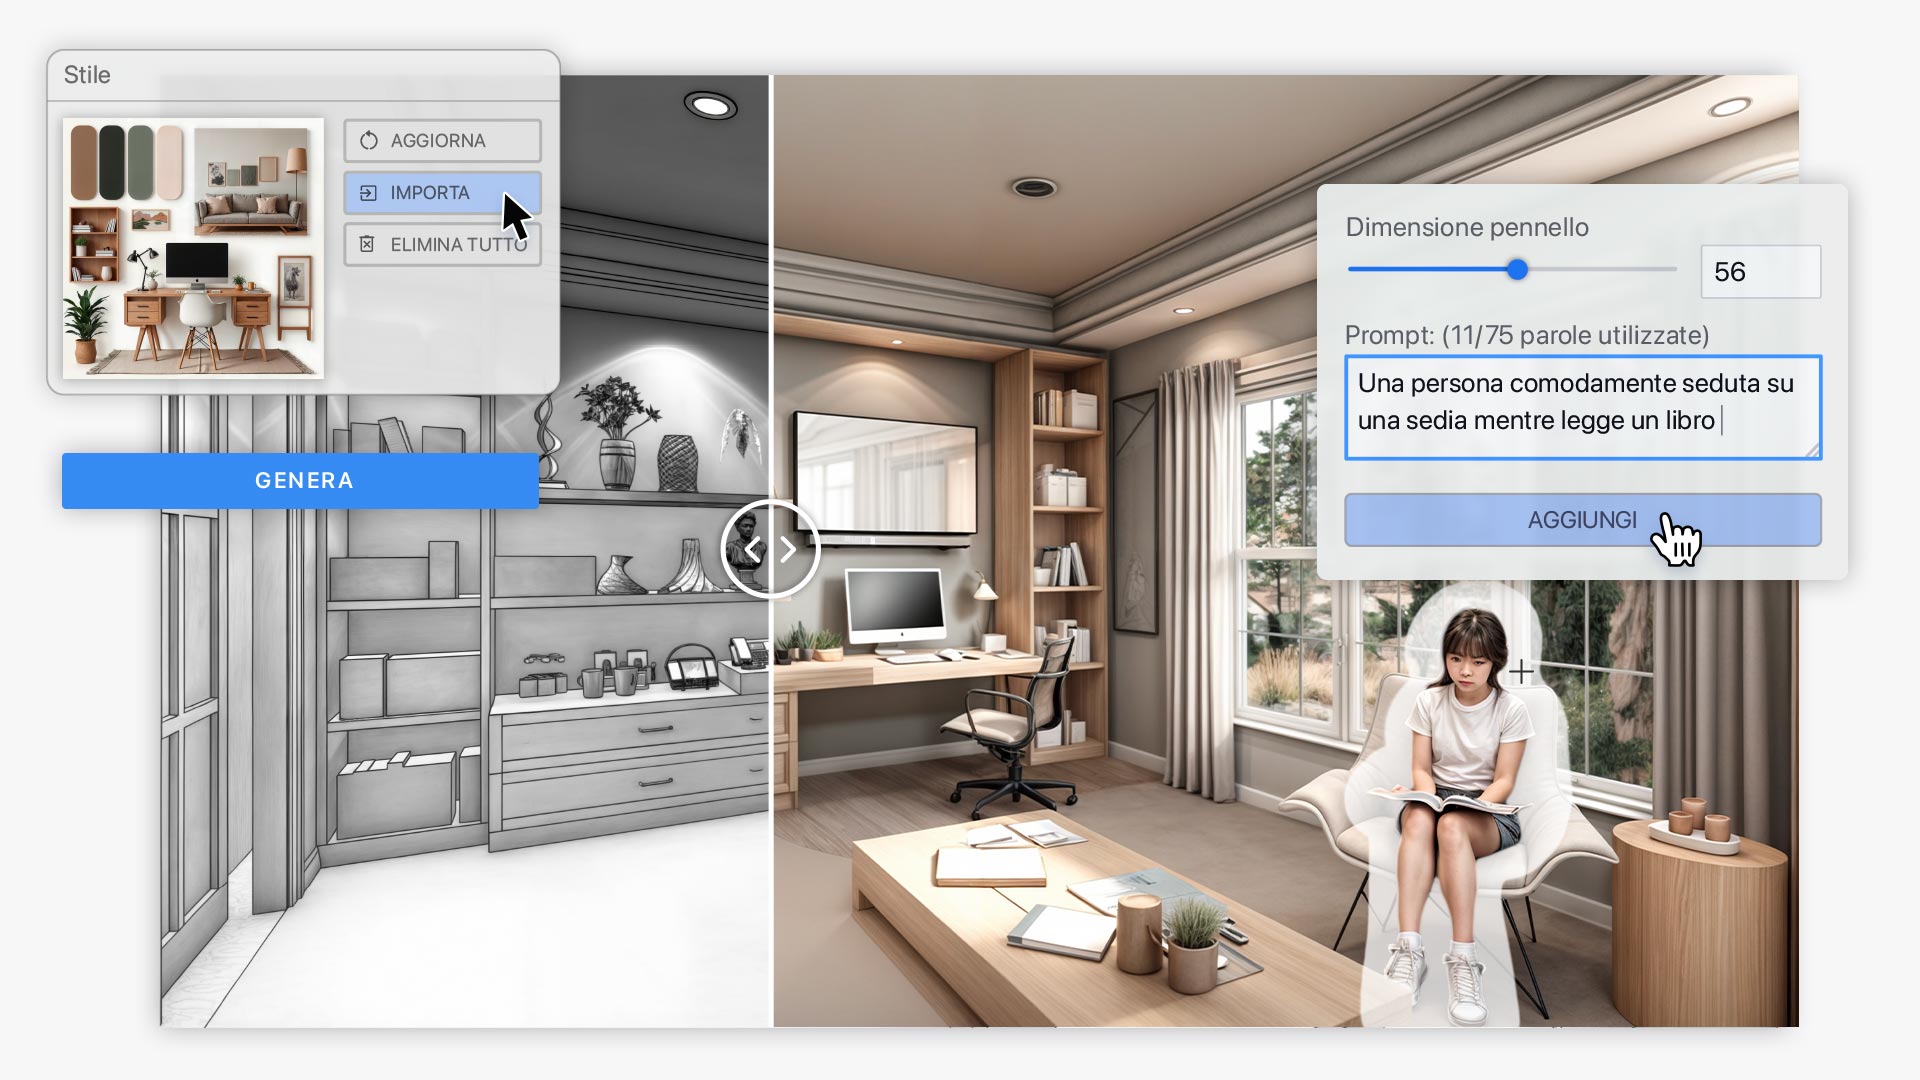The height and width of the screenshot is (1080, 1920).
Task: Click the brush size field showing 56
Action: 1759,272
